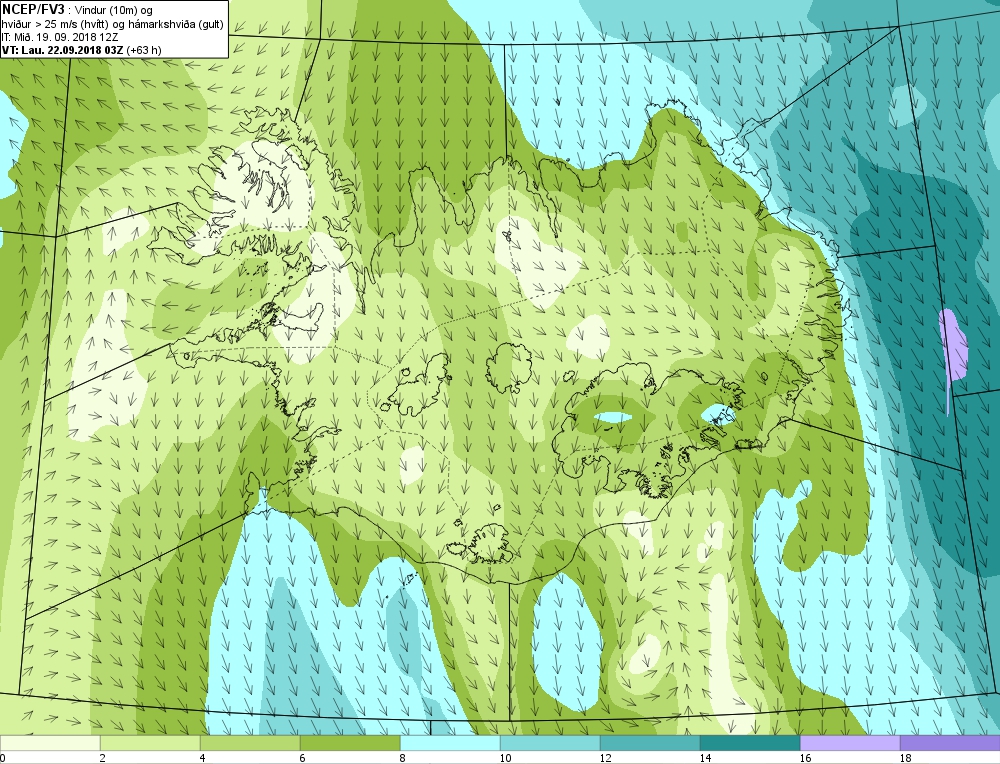
Task: Click the 'VT: Lau. 22.09.2018 03Z' valid time
Action: (63, 50)
